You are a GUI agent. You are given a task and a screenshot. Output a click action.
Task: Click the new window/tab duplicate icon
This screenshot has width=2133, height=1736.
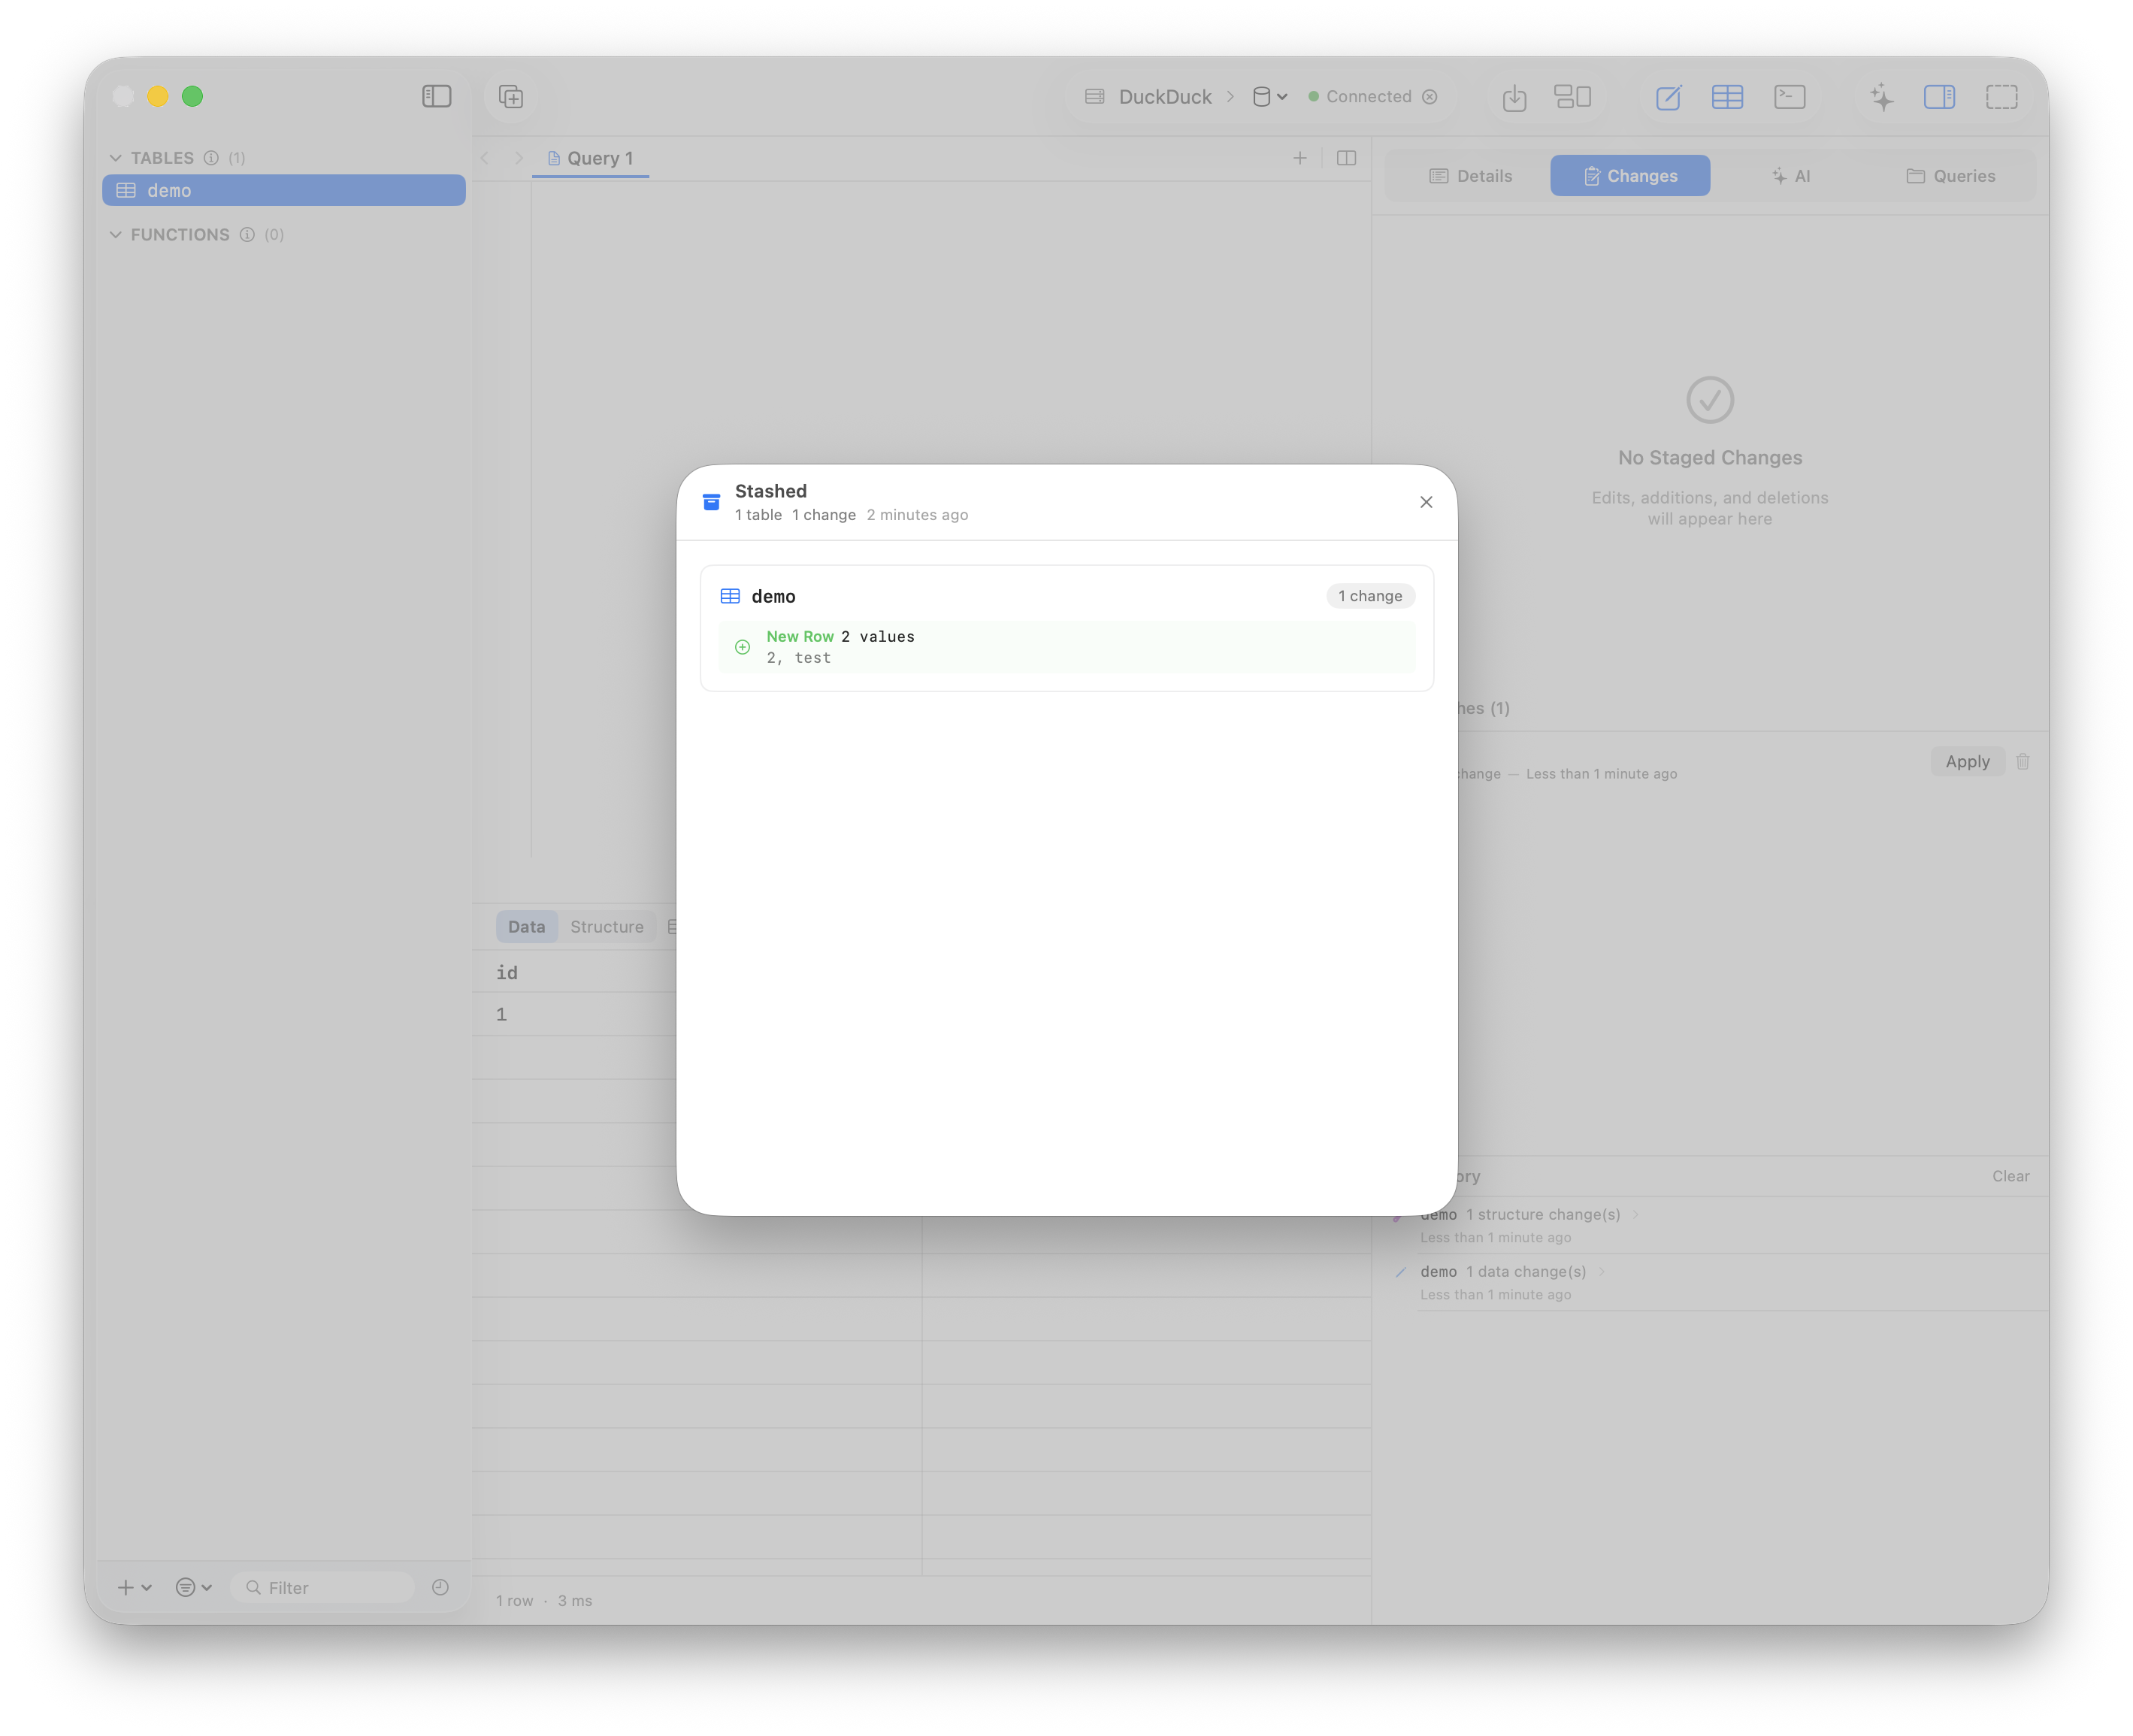pyautogui.click(x=511, y=97)
